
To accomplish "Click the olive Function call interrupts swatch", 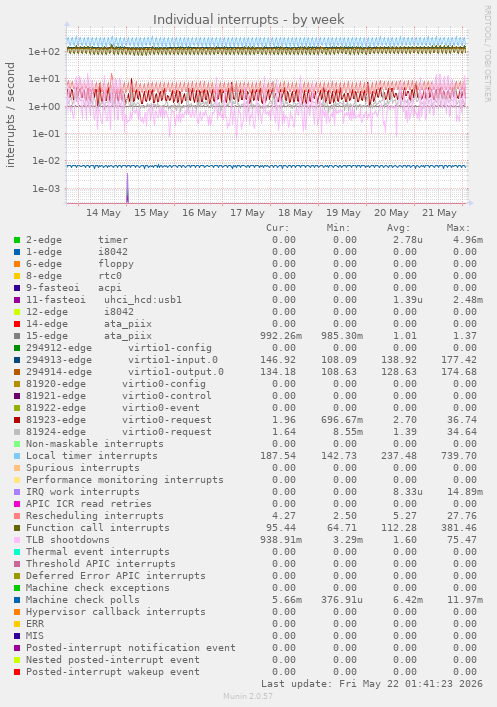I will (x=17, y=528).
